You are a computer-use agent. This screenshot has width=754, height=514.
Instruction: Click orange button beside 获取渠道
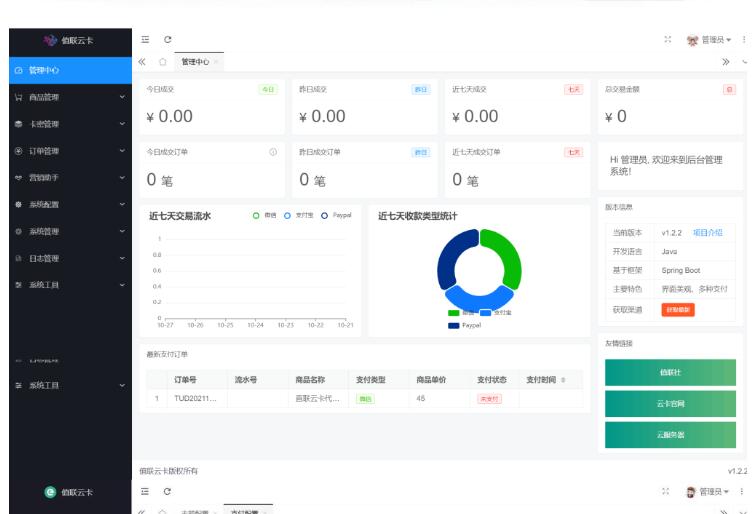678,310
